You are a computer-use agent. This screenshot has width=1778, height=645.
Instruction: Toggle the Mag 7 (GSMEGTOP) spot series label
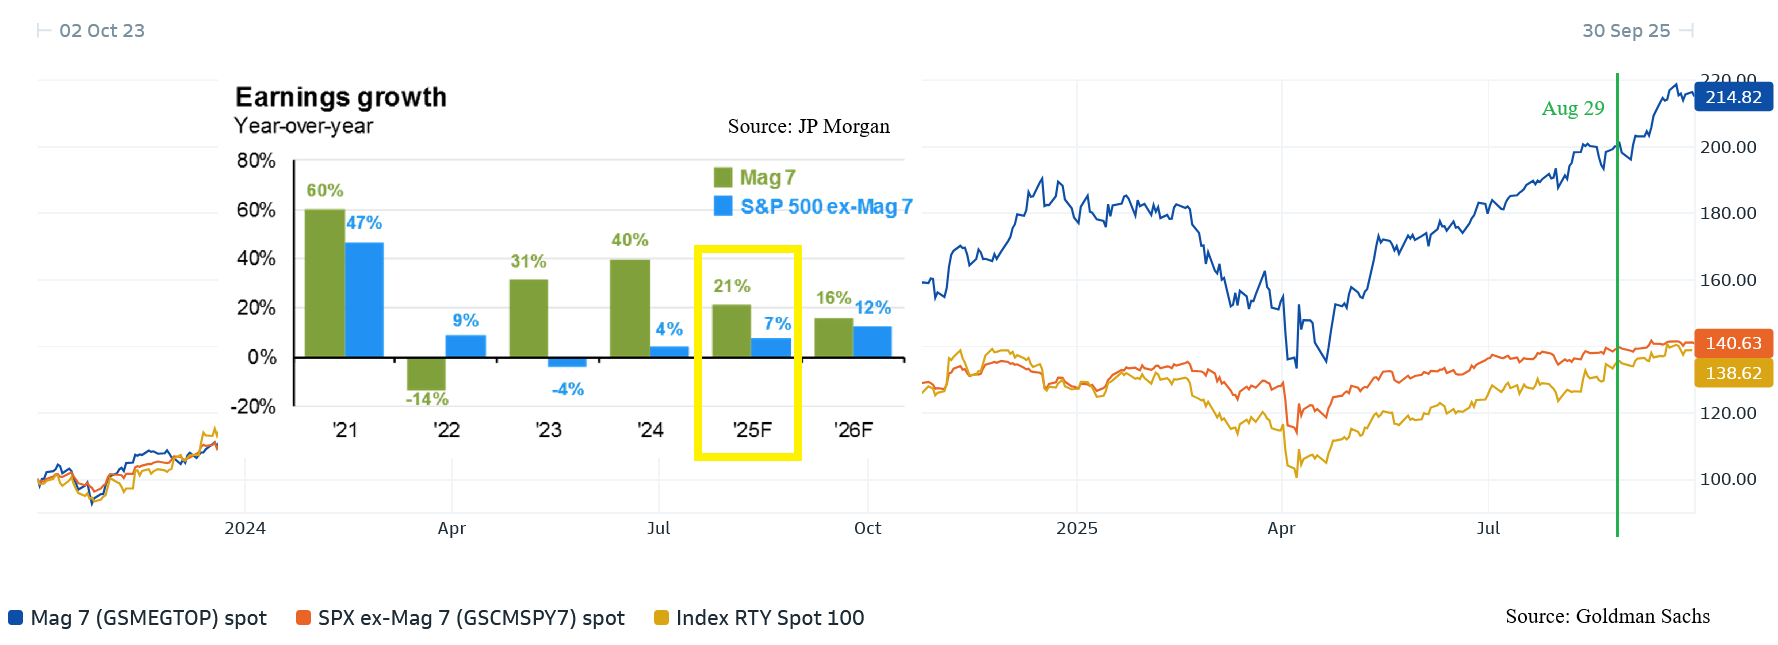coord(148,618)
